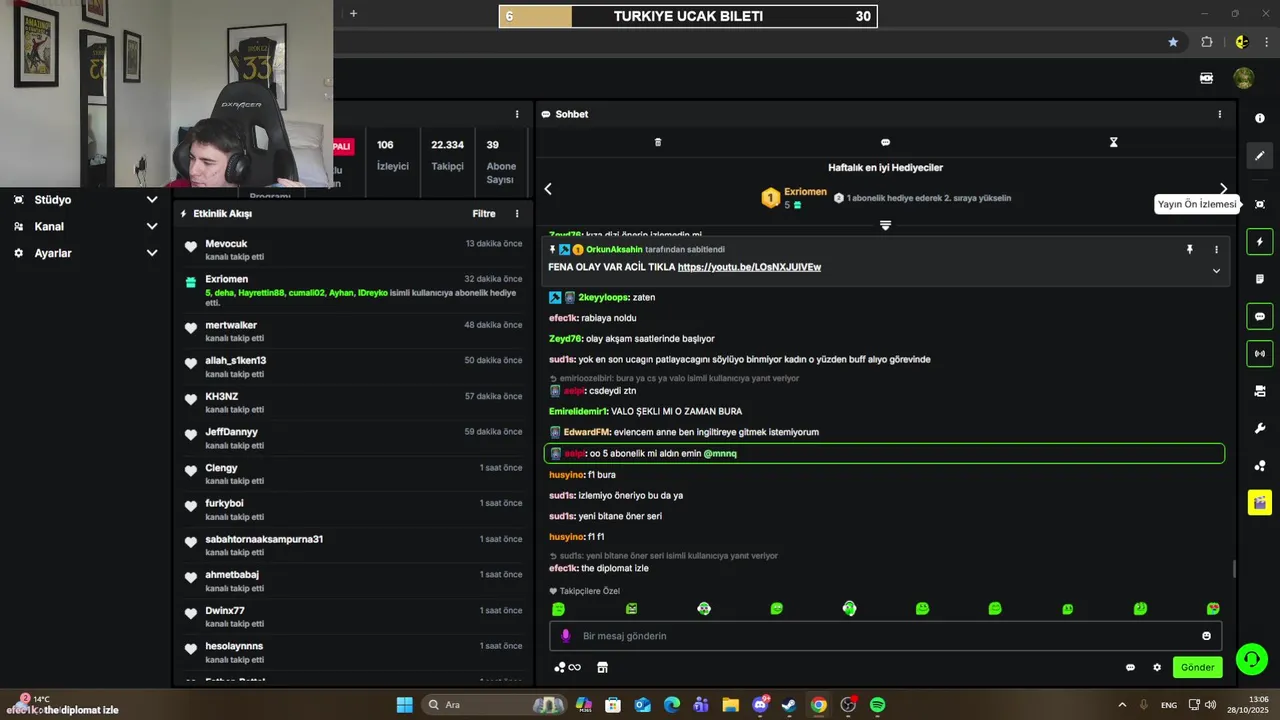Expand the pinned message chevron

click(x=1216, y=270)
